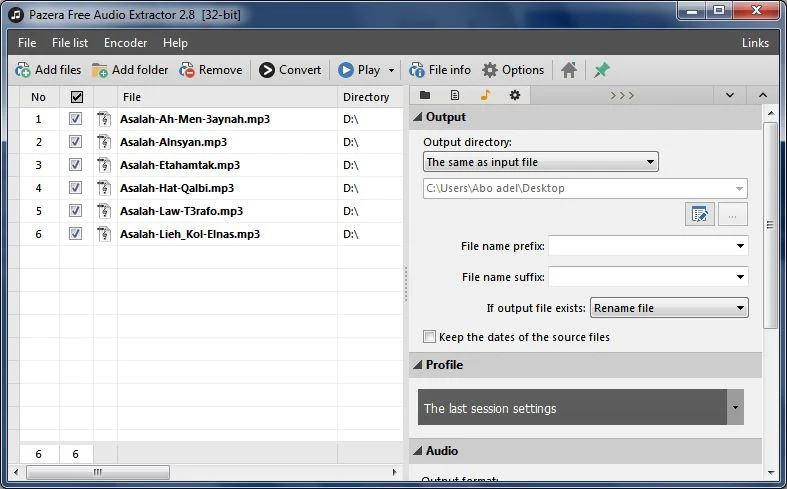Viewport: 787px width, 489px height.
Task: Switch to the gear settings tab in side panel
Action: (x=515, y=95)
